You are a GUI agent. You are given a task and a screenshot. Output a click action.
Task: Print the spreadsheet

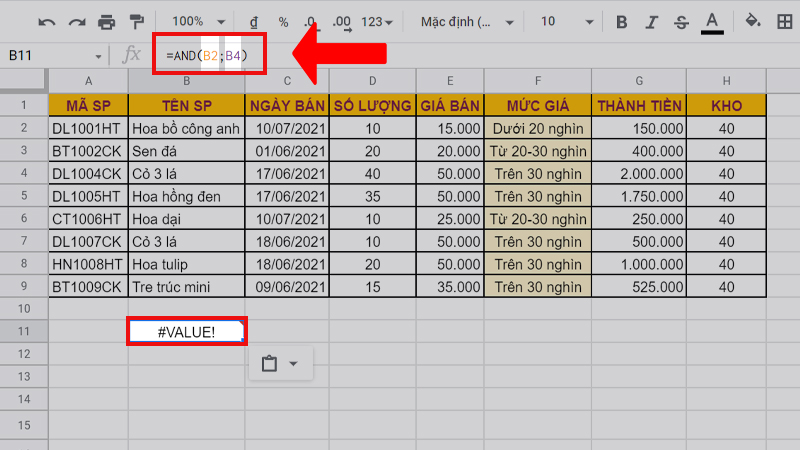tap(107, 22)
